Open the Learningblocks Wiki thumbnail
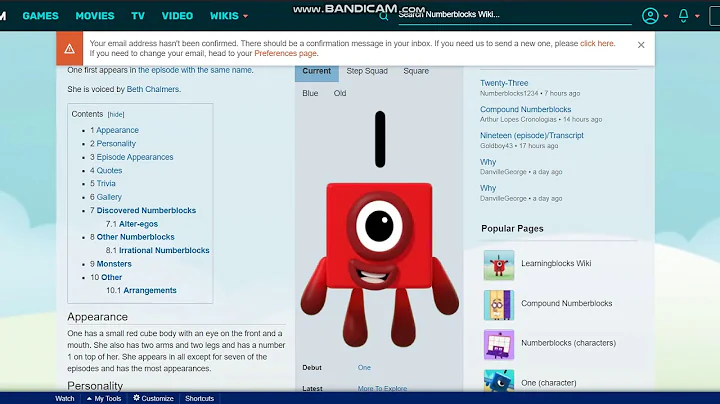The width and height of the screenshot is (720, 404). [x=499, y=265]
